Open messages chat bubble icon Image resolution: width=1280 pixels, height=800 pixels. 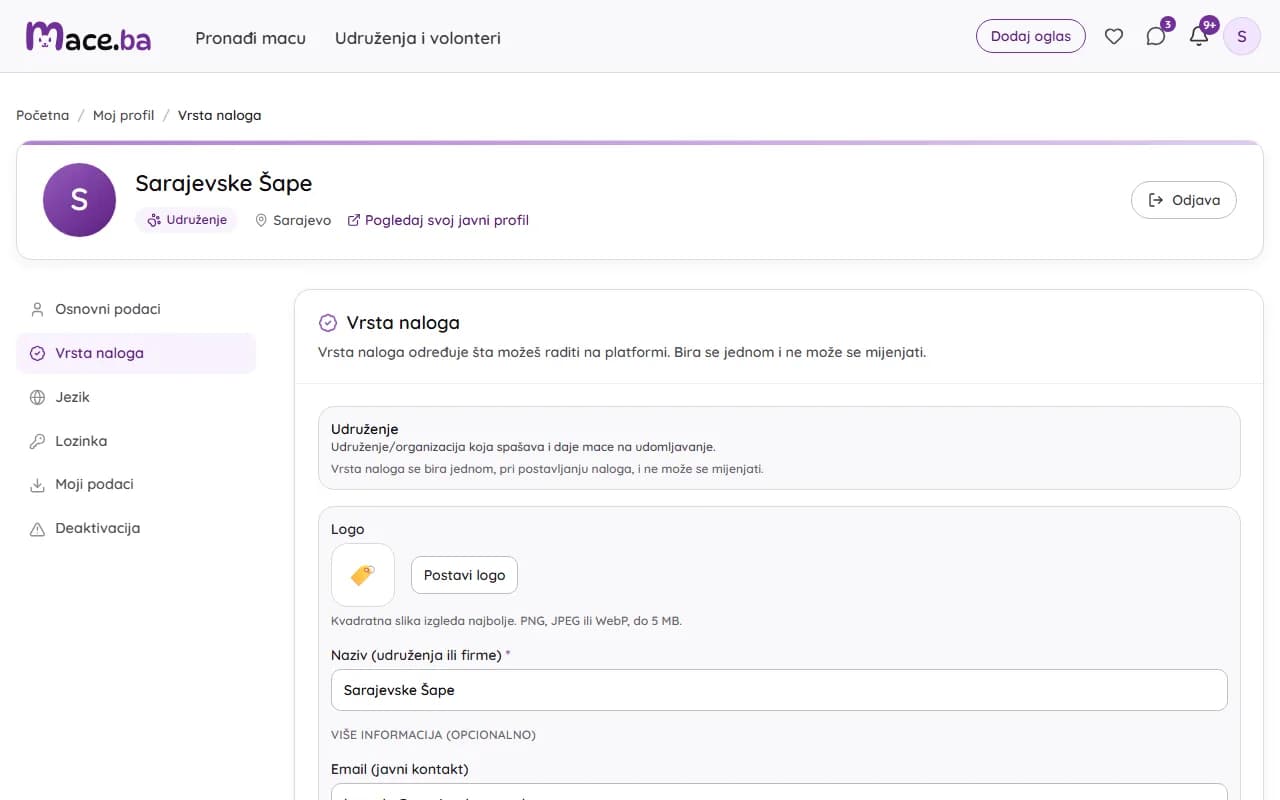click(x=1156, y=37)
